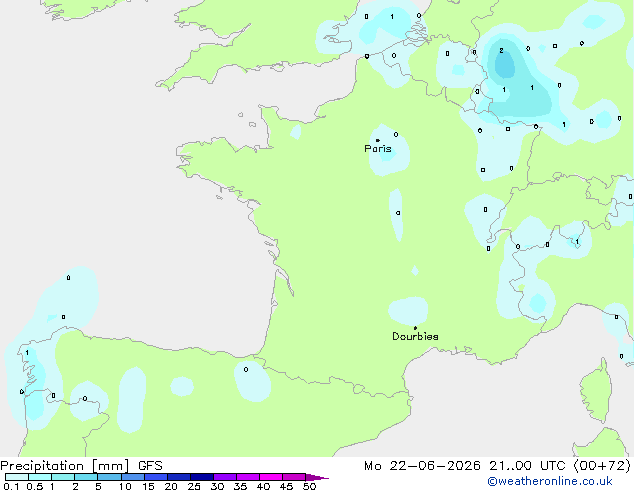
Task: Open the weatheronline.co.uk copyright link
Action: click(x=550, y=481)
